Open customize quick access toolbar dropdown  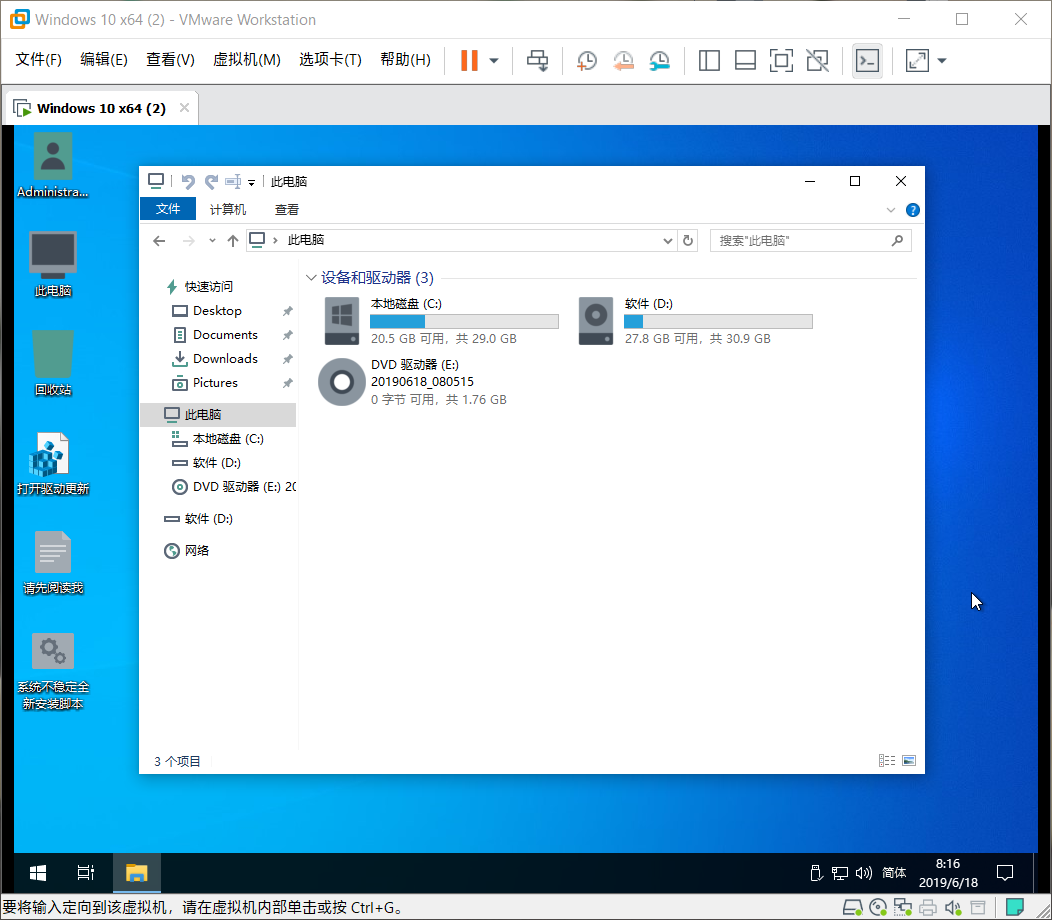pos(252,183)
